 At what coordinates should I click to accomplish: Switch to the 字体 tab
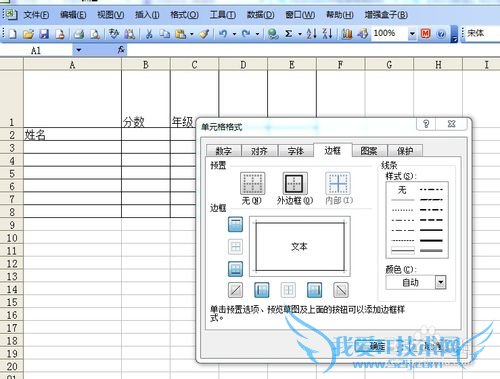tap(296, 151)
